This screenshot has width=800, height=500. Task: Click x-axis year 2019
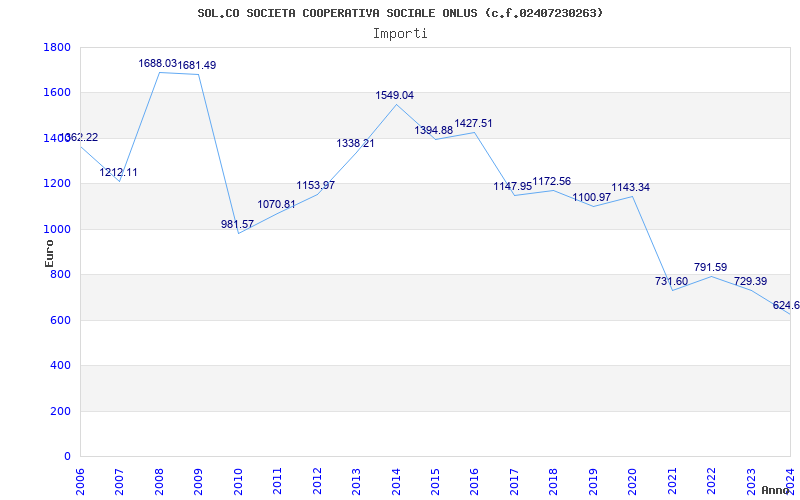[593, 481]
